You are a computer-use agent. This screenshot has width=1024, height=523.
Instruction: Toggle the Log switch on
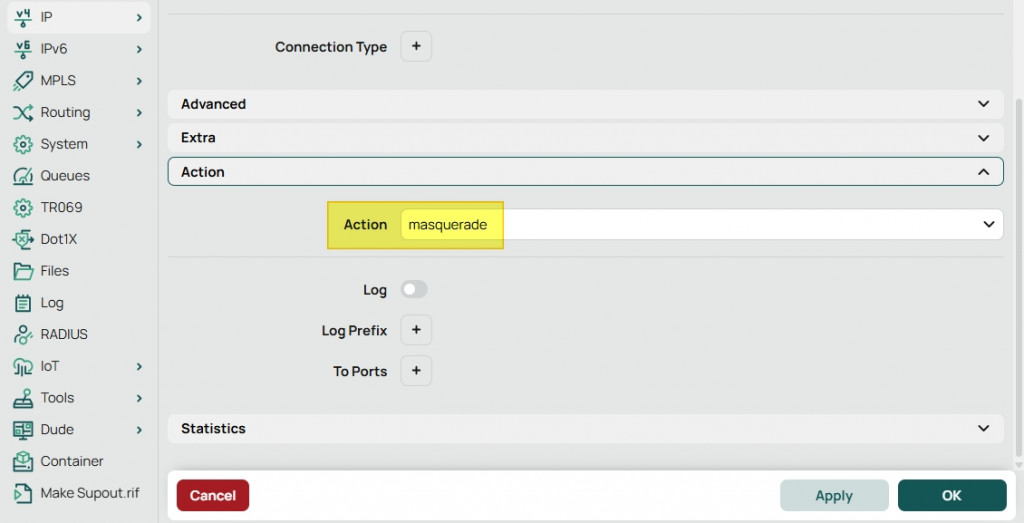pyautogui.click(x=414, y=290)
